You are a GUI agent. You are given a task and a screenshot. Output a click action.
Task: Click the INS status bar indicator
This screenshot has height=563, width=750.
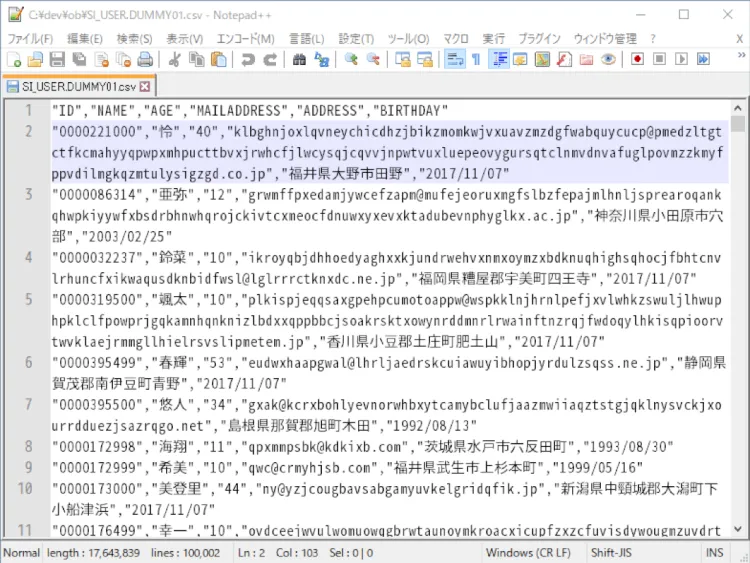tap(714, 553)
